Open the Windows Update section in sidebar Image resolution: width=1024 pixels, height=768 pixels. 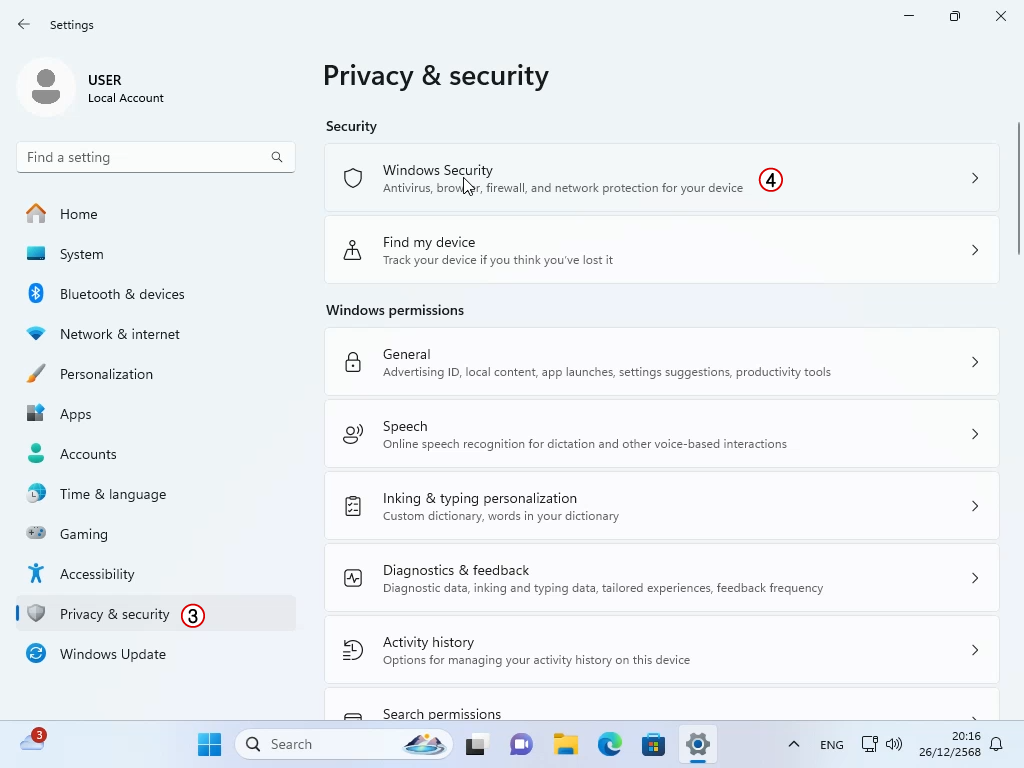[x=112, y=654]
